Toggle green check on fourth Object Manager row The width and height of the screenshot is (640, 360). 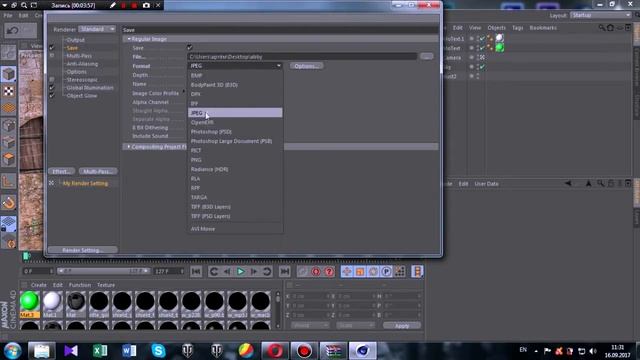pos(482,67)
